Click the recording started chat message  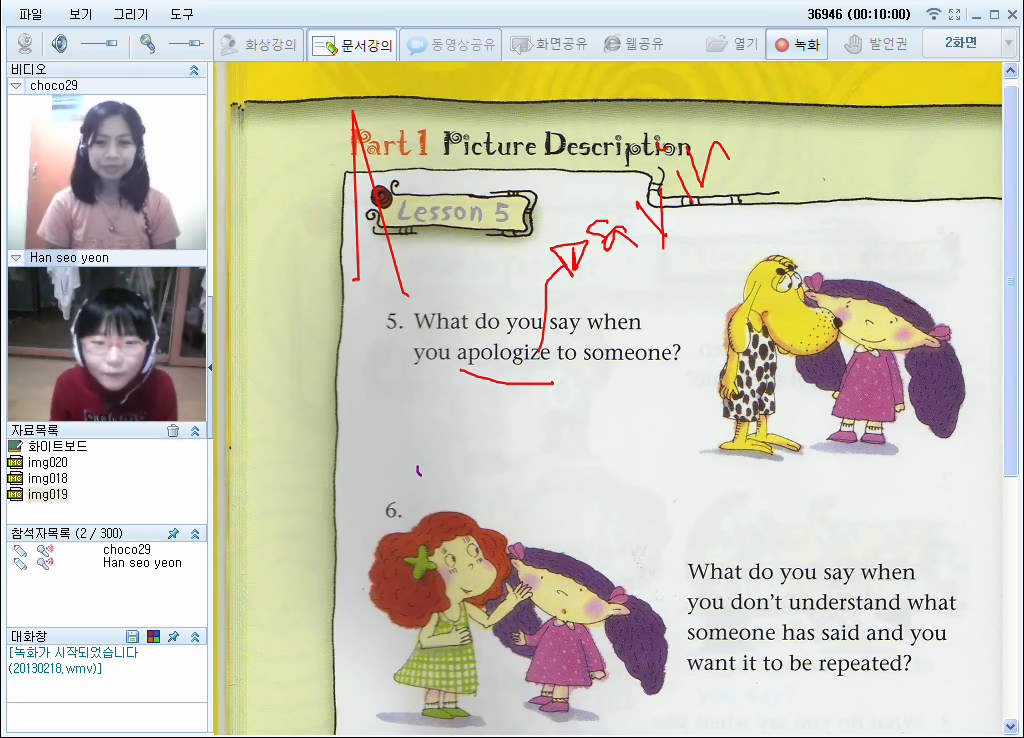74,660
